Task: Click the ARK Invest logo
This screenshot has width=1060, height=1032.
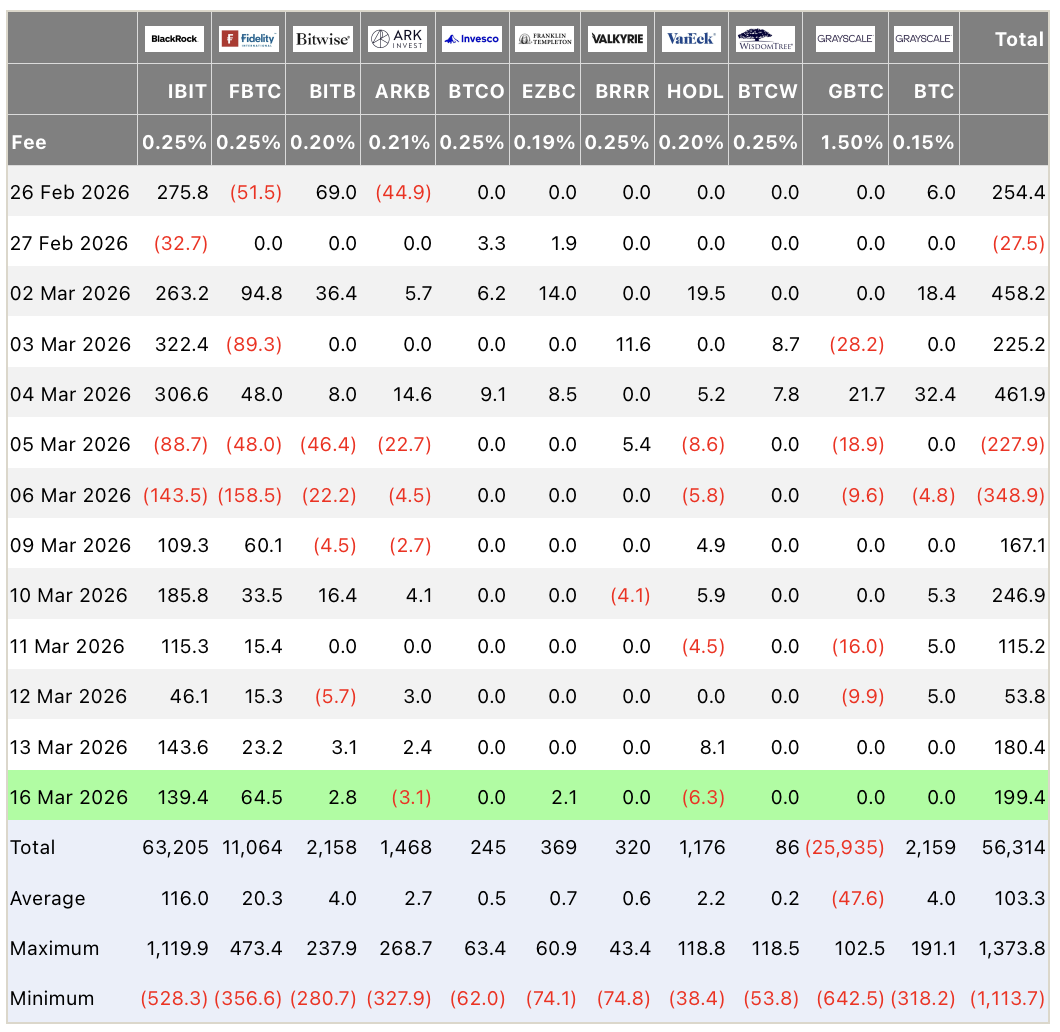Action: point(397,40)
